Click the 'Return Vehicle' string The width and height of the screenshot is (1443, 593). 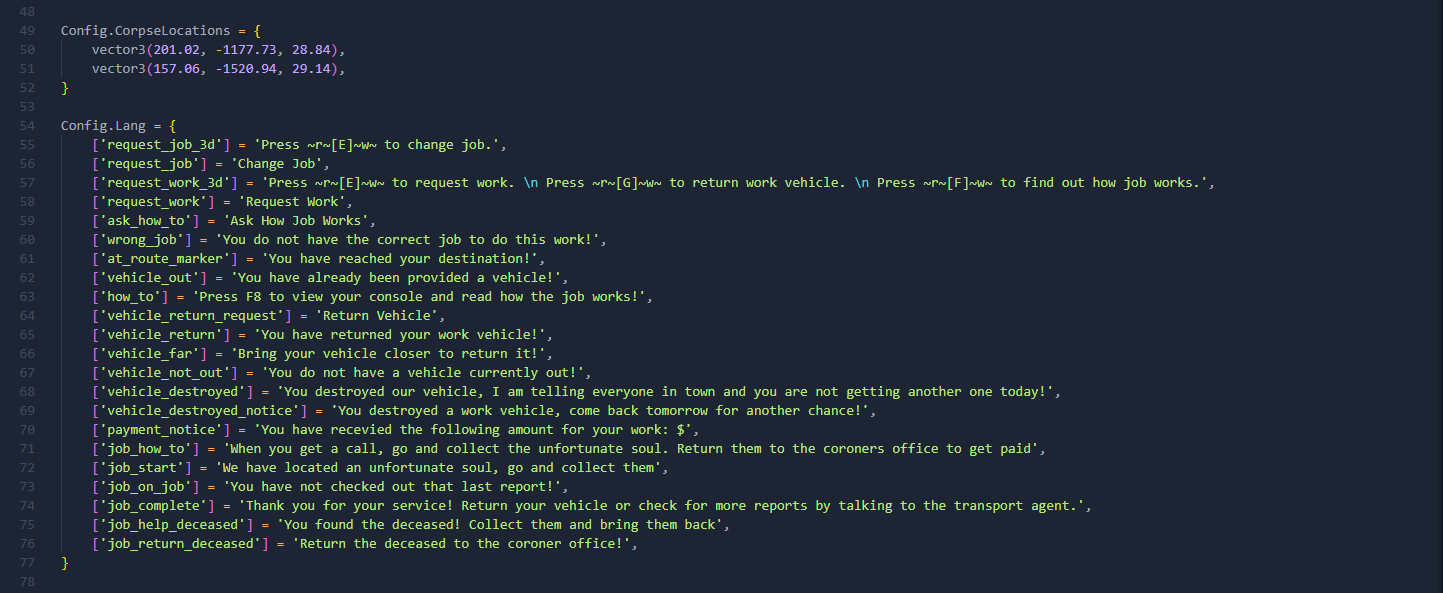pos(368,316)
